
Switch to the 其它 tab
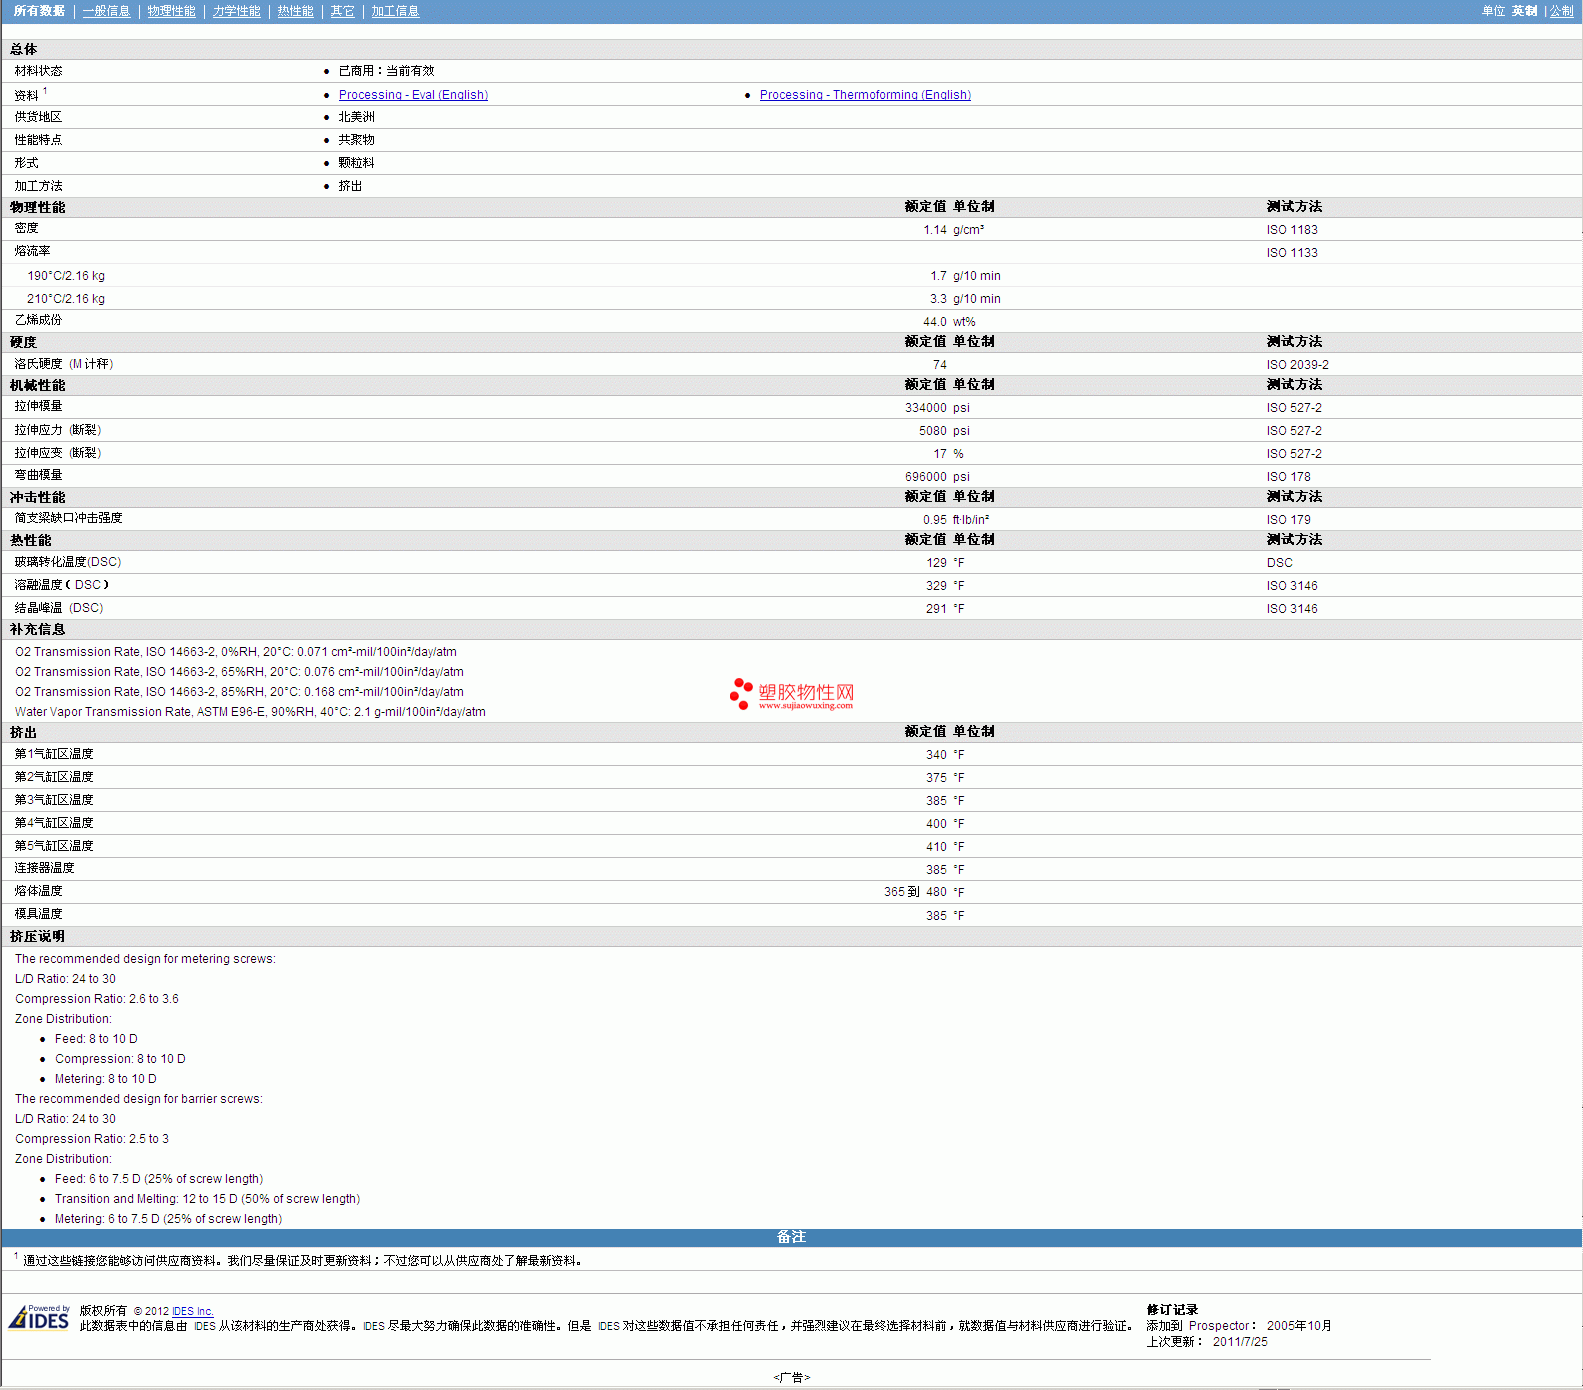pyautogui.click(x=342, y=11)
